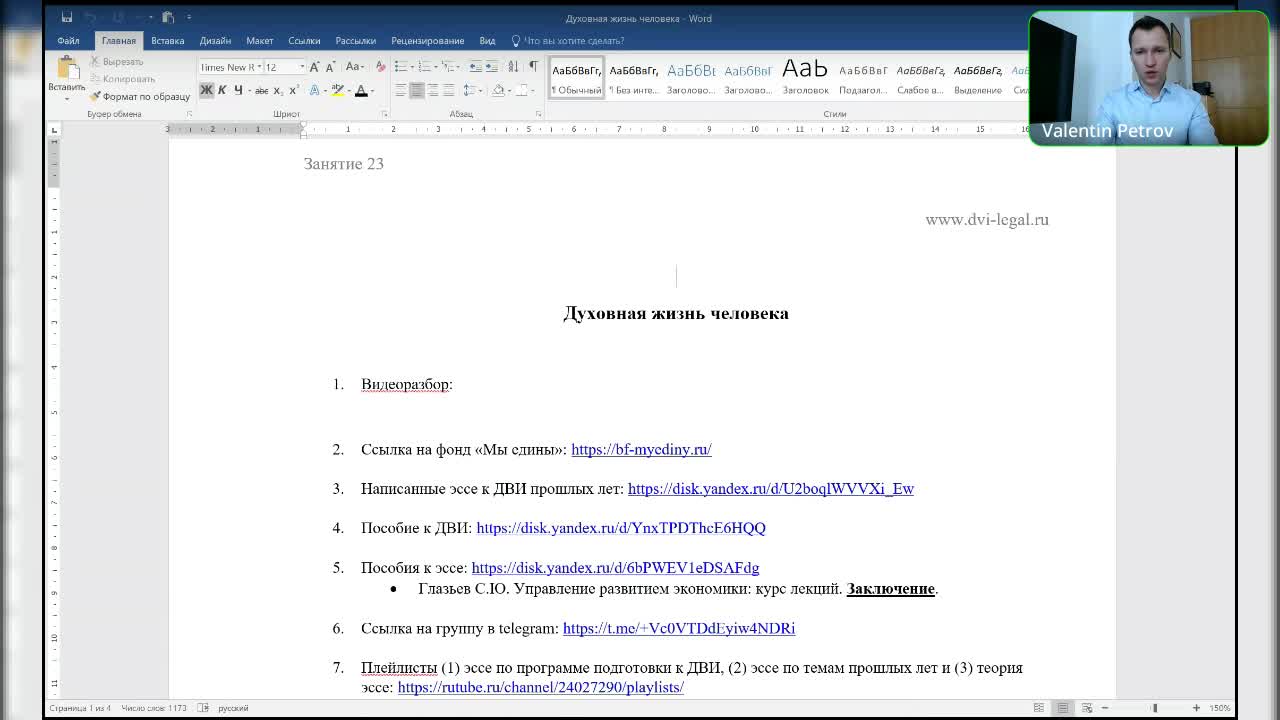
Task: Click the text effects glowing A icon
Action: click(314, 90)
